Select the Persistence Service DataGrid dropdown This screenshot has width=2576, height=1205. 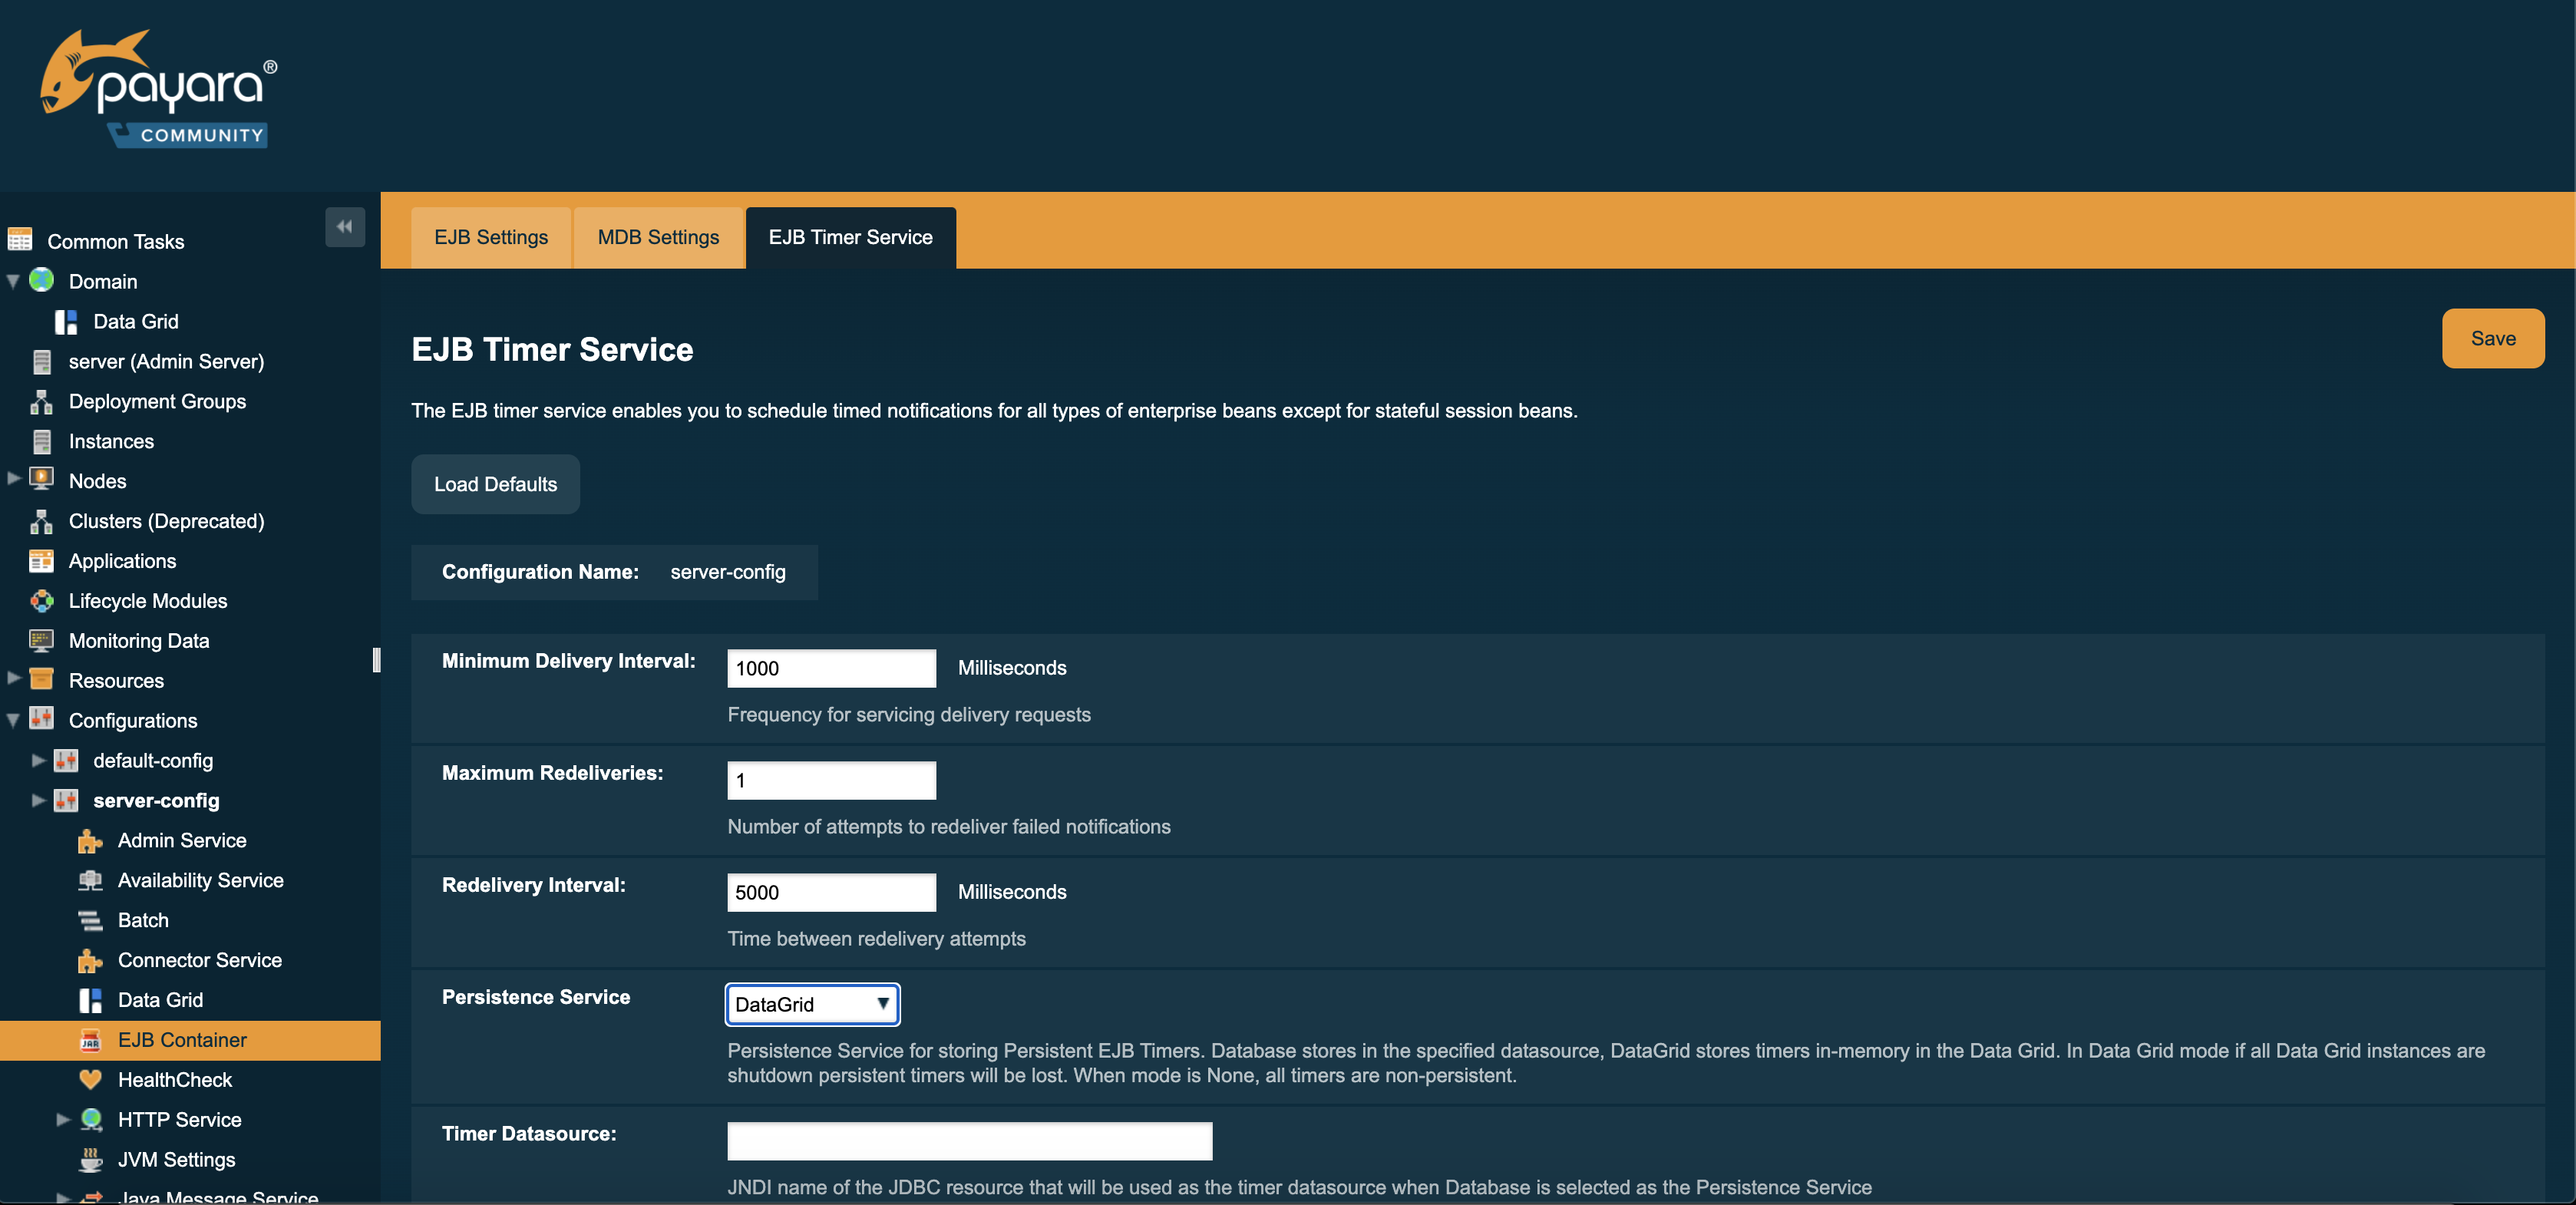pyautogui.click(x=811, y=1003)
